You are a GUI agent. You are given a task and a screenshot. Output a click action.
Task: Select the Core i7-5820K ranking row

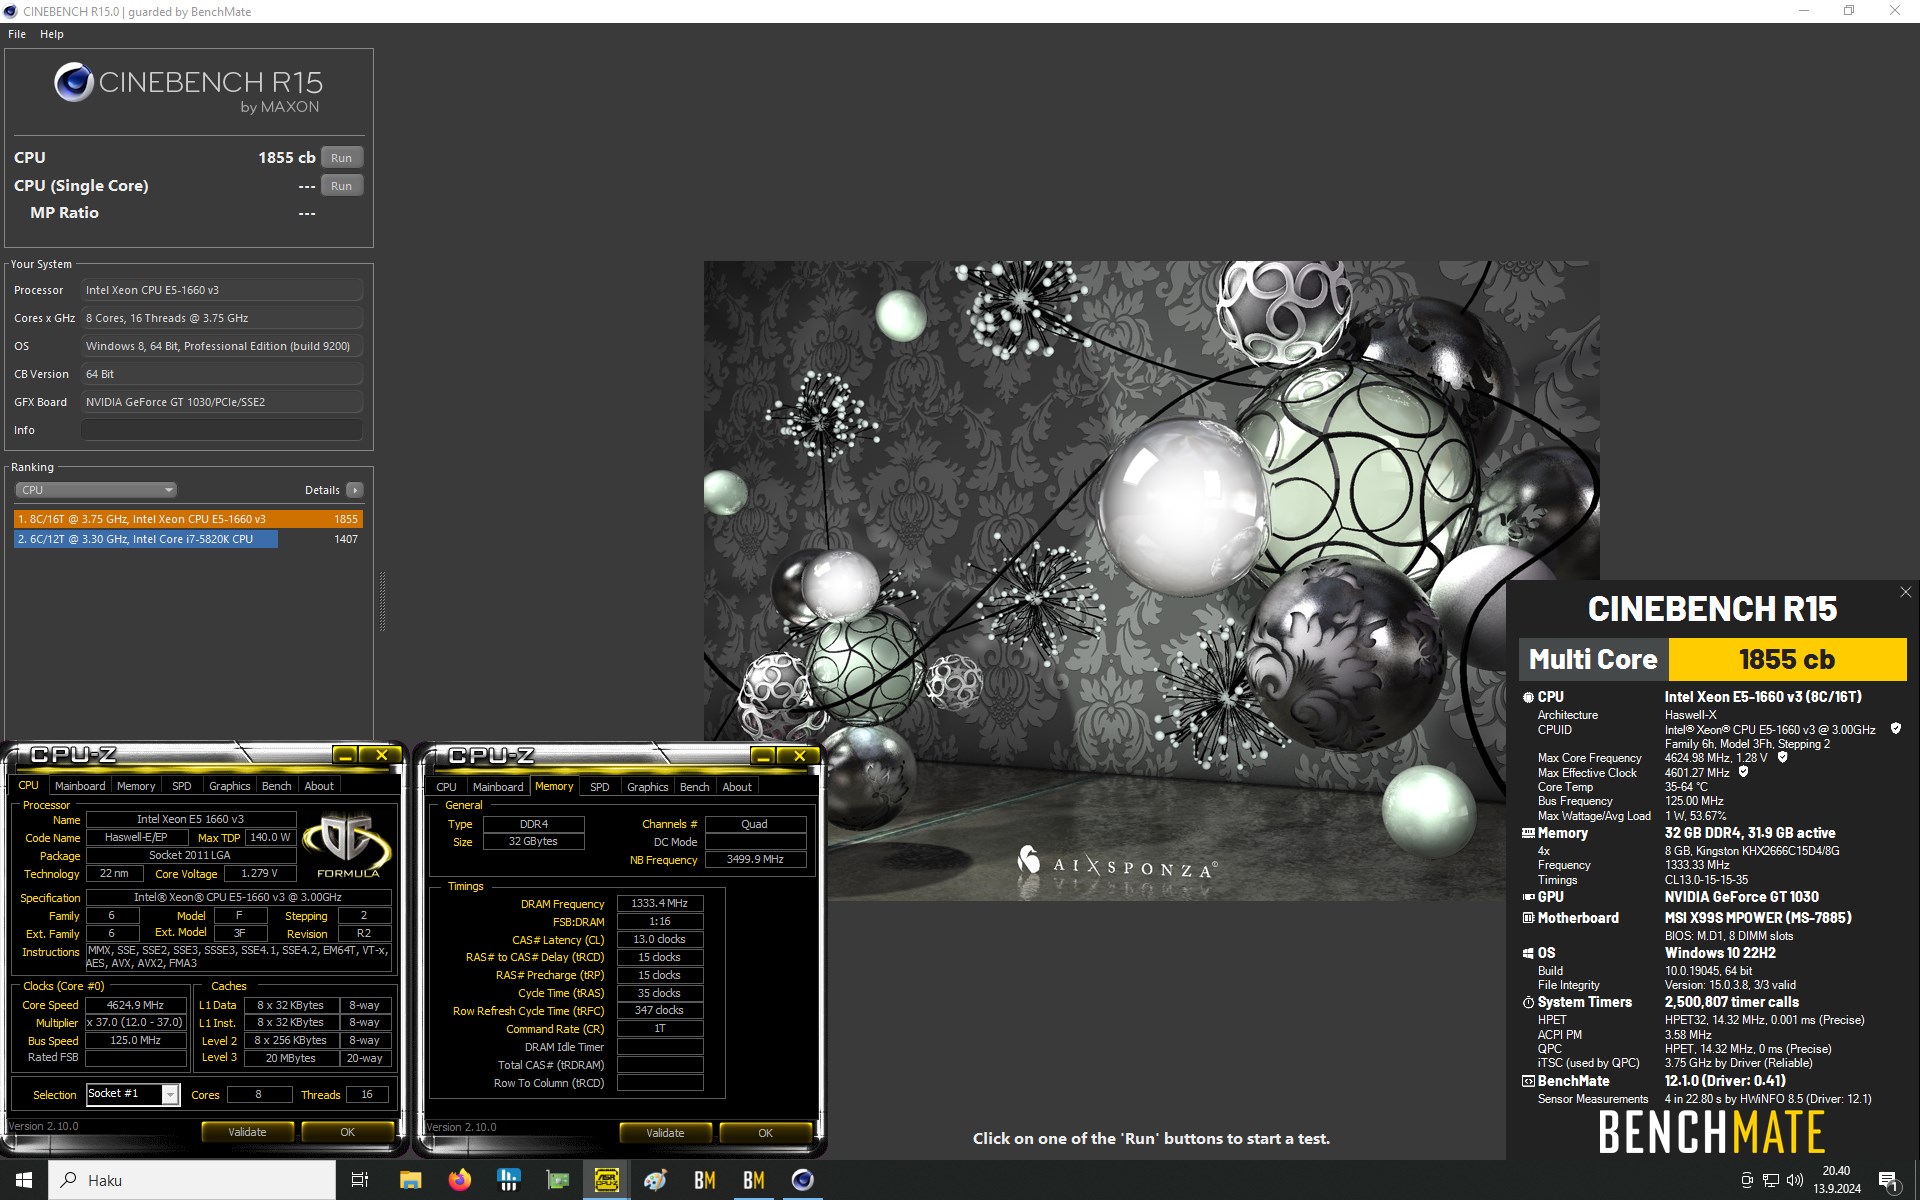coord(188,539)
